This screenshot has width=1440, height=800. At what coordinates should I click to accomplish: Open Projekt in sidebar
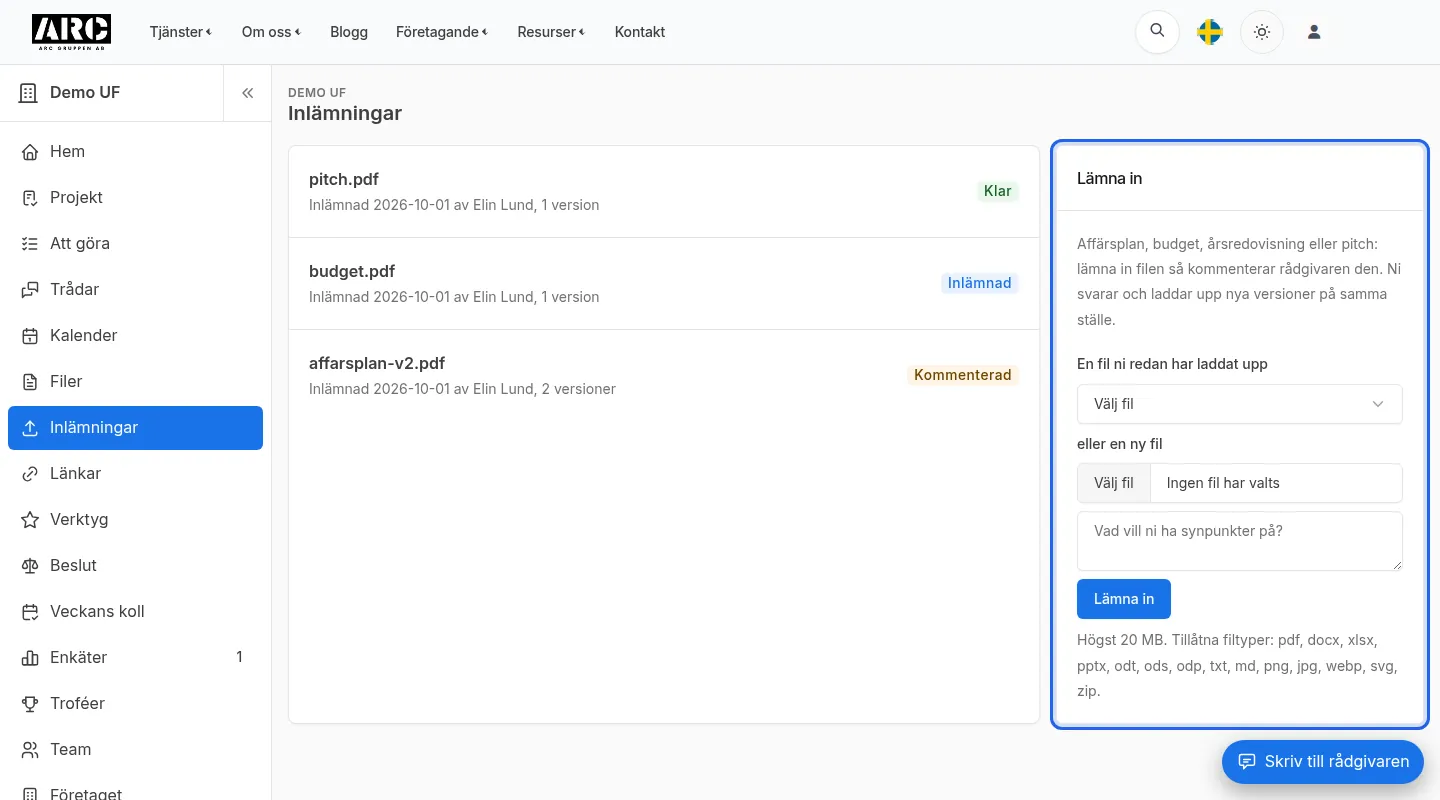click(135, 198)
